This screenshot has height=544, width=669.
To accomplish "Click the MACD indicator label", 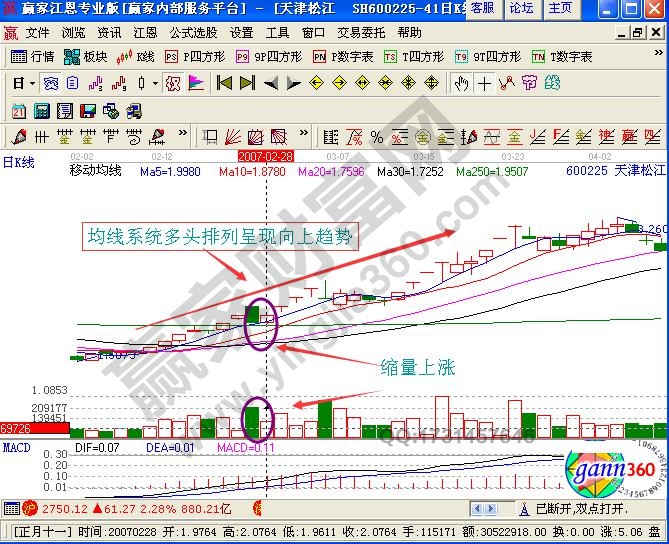I will pyautogui.click(x=16, y=447).
